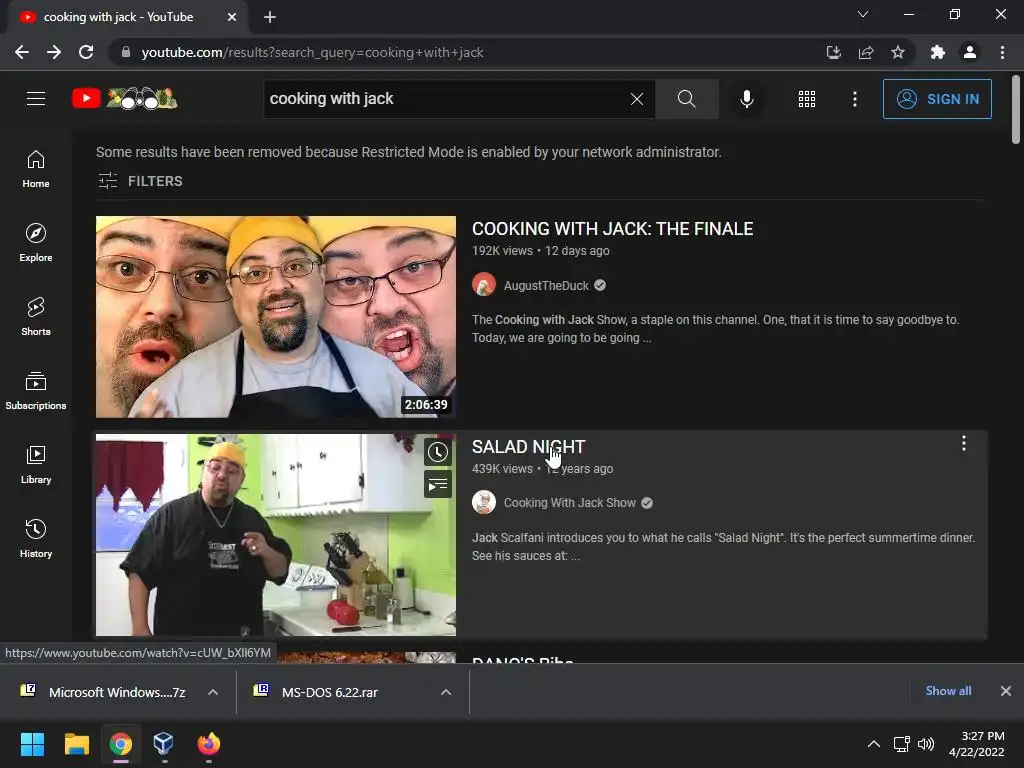Viewport: 1024px width, 768px height.
Task: Open Subscriptions in the sidebar
Action: click(36, 391)
